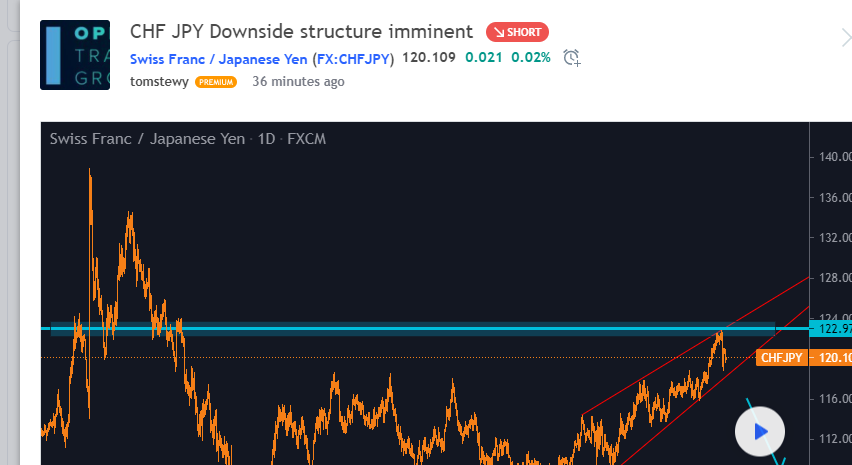Click the orange PREMIUM badge
The width and height of the screenshot is (852, 465).
tap(216, 82)
